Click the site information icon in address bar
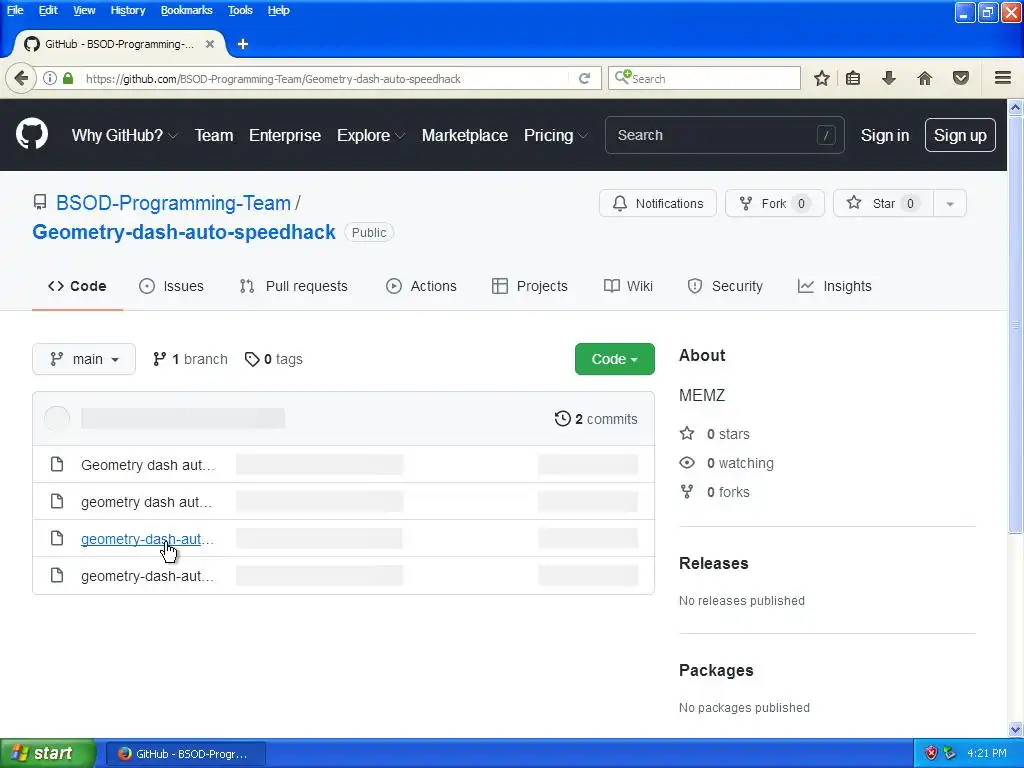The image size is (1024, 768). click(x=50, y=78)
